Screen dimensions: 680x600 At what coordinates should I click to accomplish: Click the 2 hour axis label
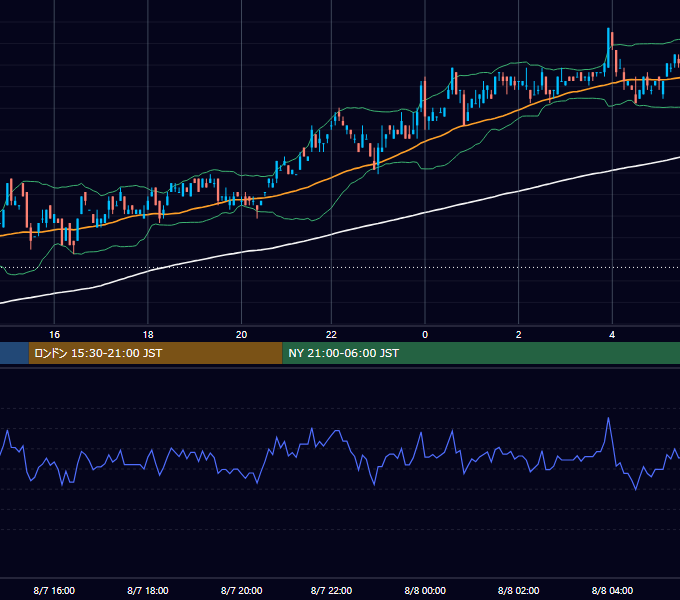click(x=519, y=335)
